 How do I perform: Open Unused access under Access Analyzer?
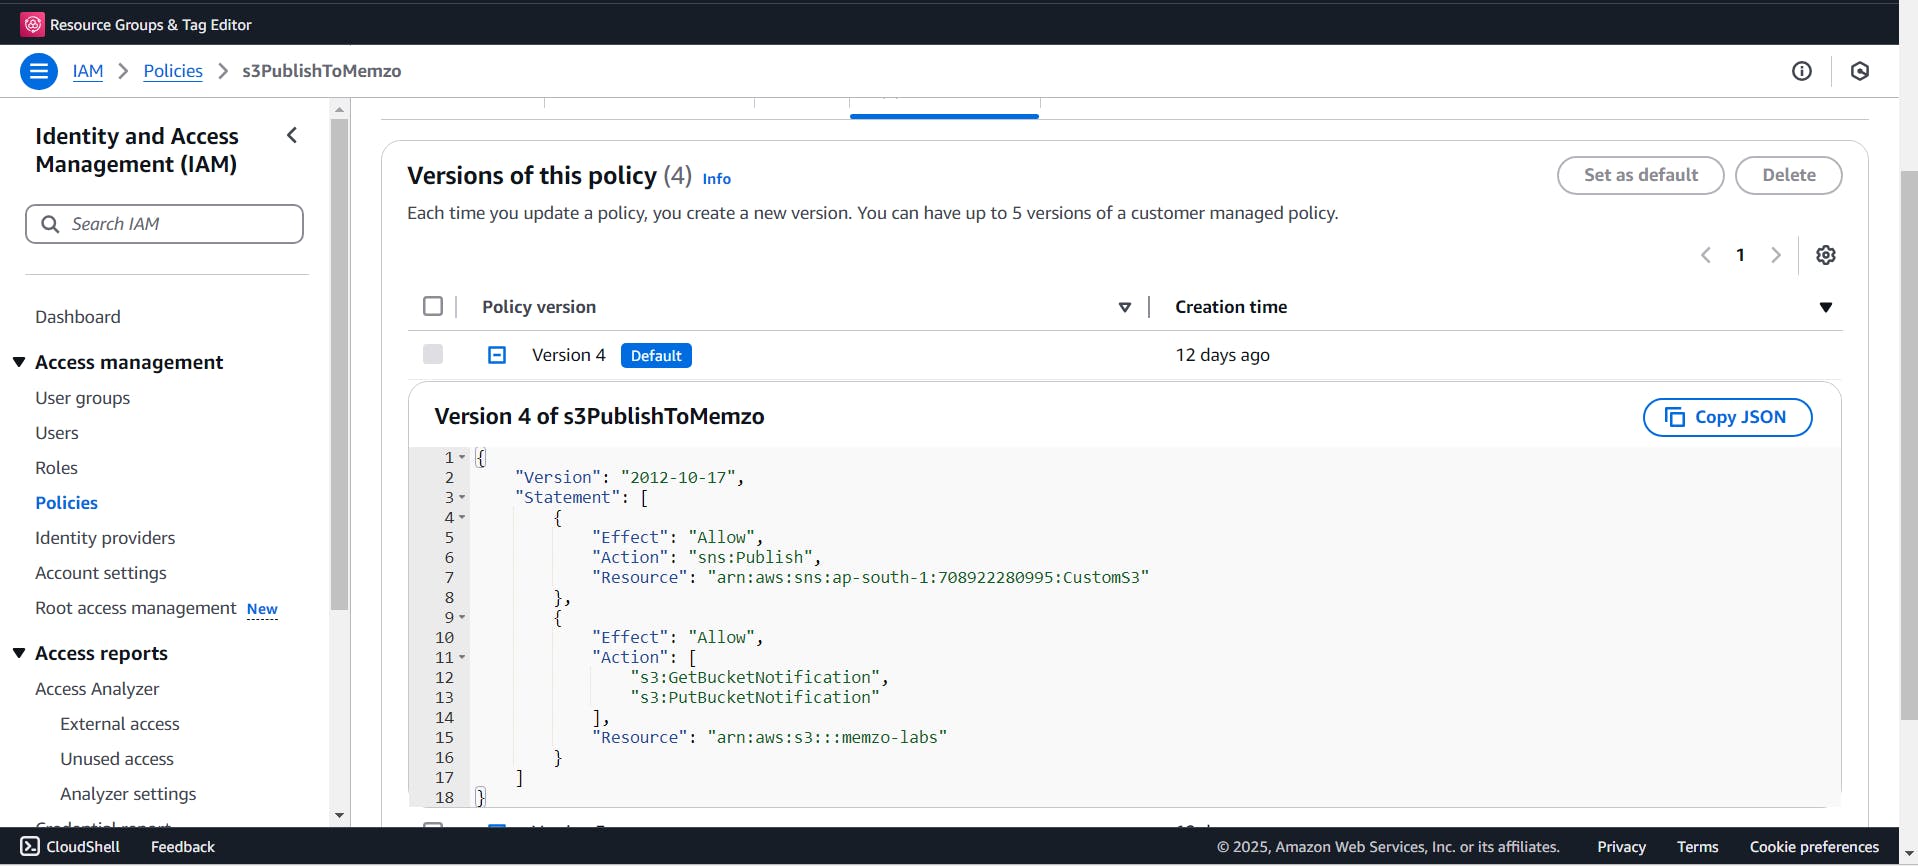(117, 759)
